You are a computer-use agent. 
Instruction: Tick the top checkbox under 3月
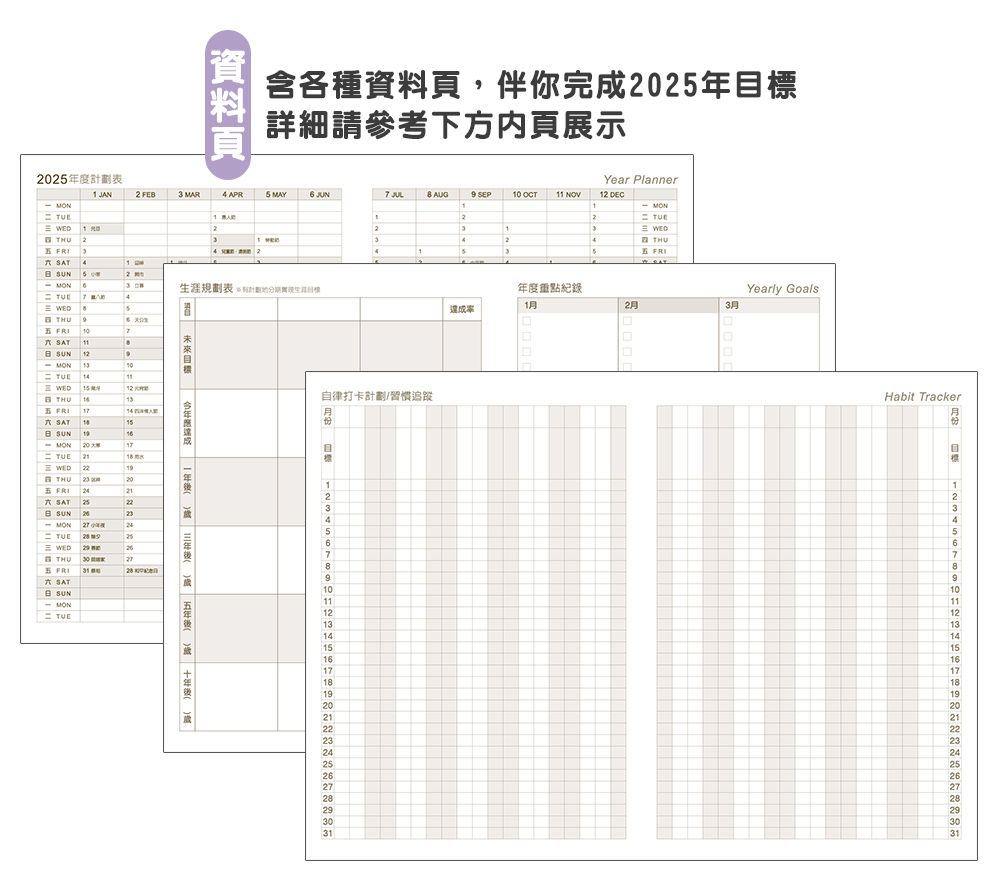point(728,321)
